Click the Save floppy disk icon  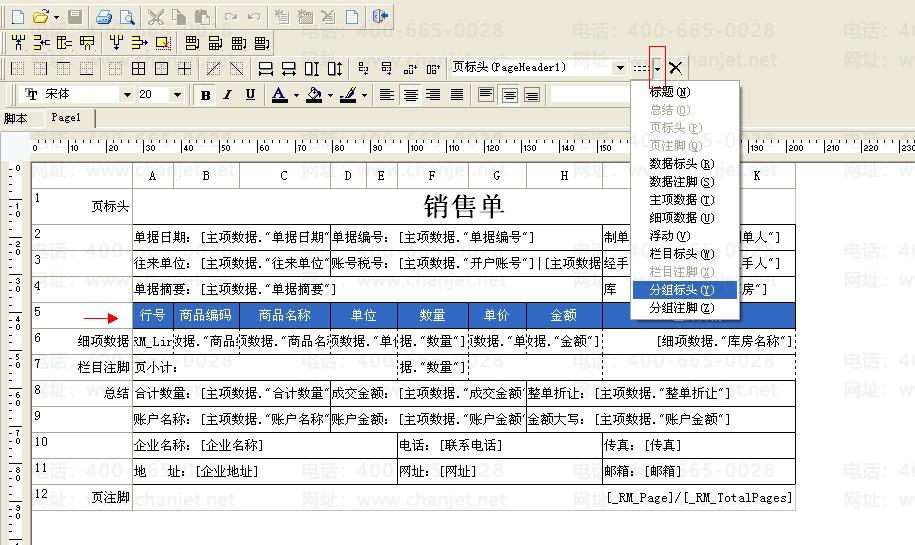tap(74, 17)
